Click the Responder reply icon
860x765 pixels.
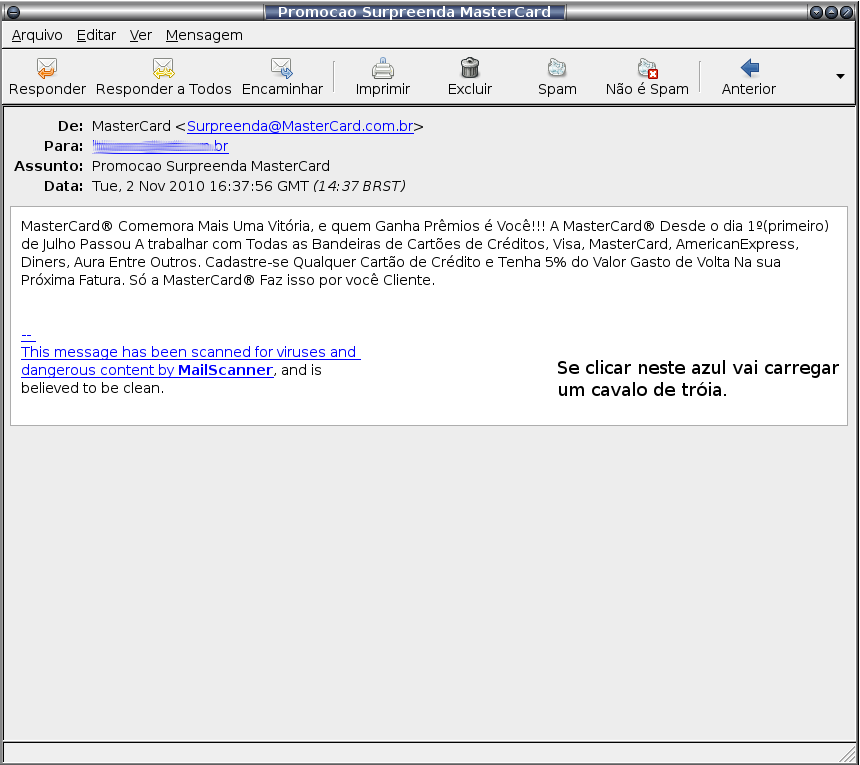click(x=47, y=68)
